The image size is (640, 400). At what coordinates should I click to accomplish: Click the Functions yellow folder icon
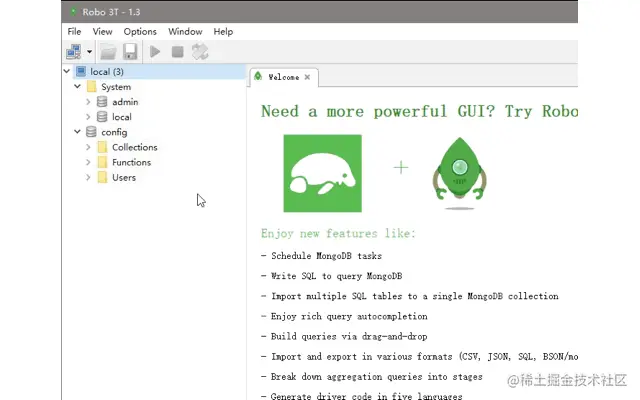pyautogui.click(x=102, y=162)
